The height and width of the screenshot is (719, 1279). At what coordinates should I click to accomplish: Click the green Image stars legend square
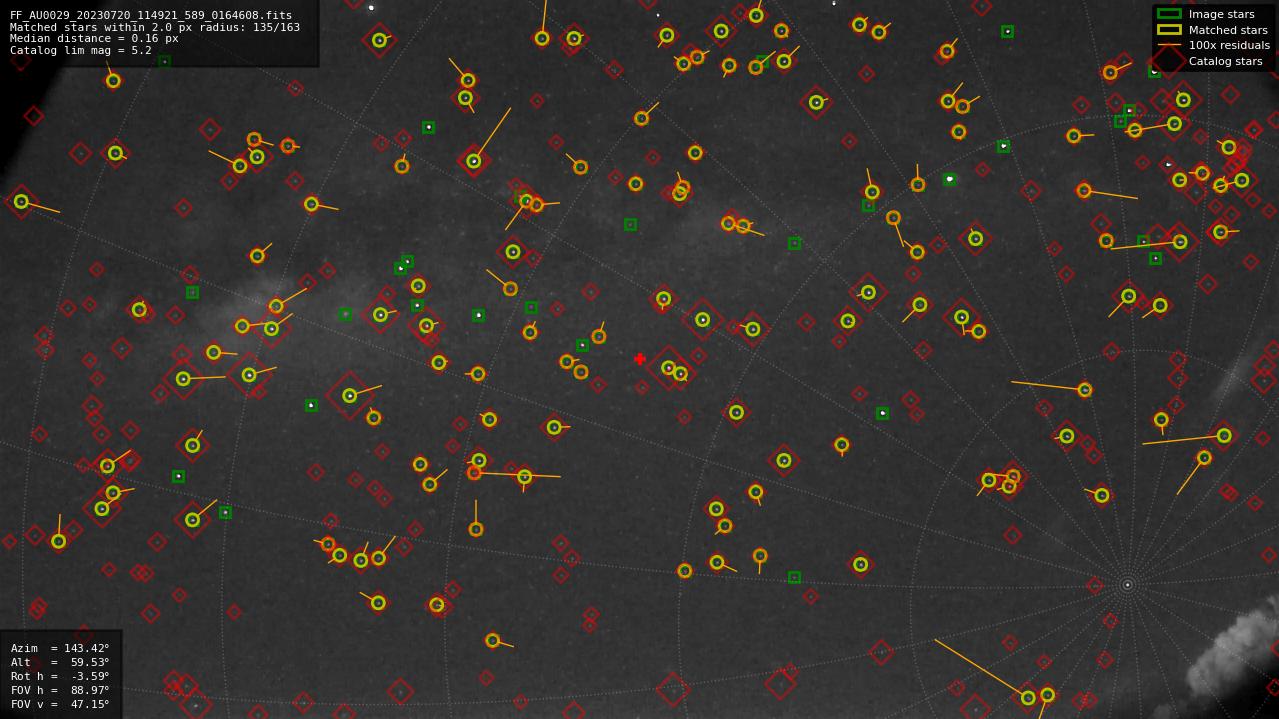tap(1169, 14)
